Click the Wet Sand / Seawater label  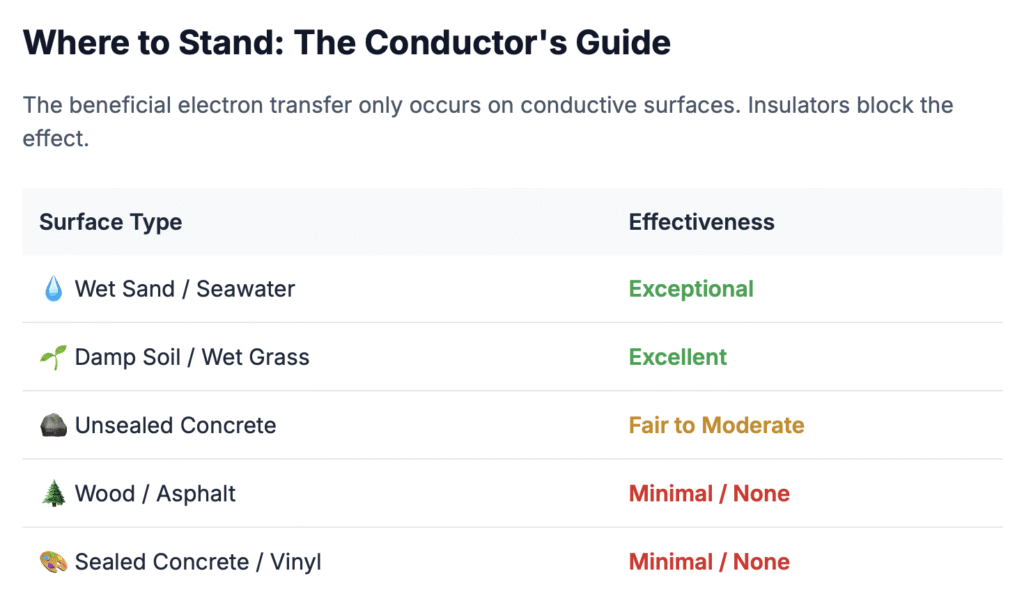[x=185, y=290]
